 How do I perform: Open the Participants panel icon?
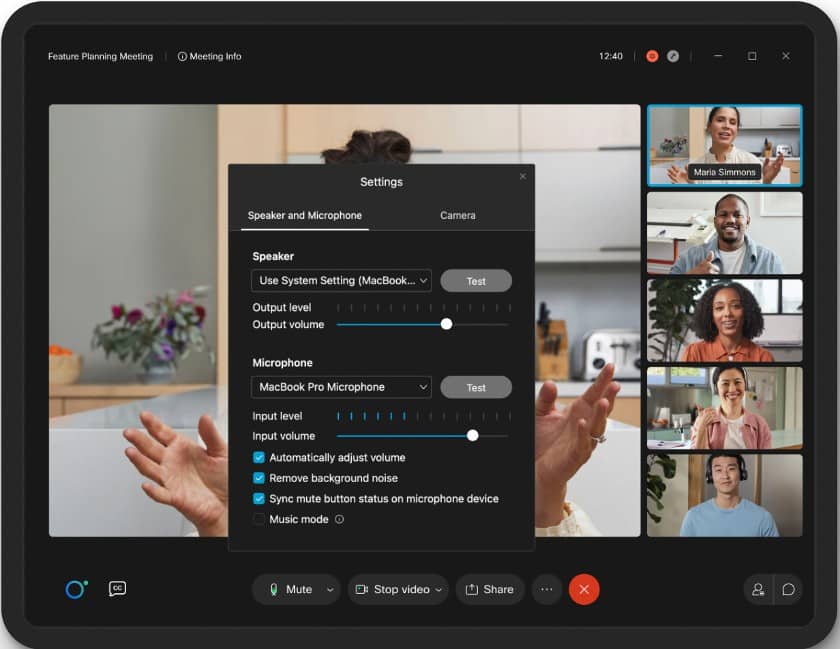tap(758, 590)
